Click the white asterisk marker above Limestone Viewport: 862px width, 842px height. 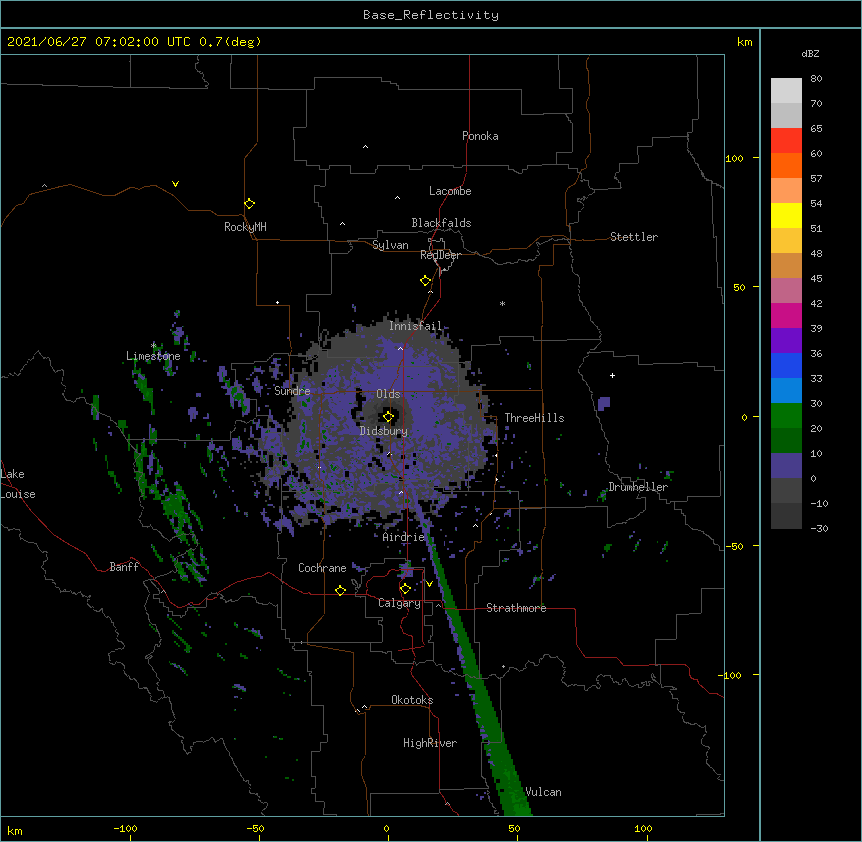coord(154,345)
